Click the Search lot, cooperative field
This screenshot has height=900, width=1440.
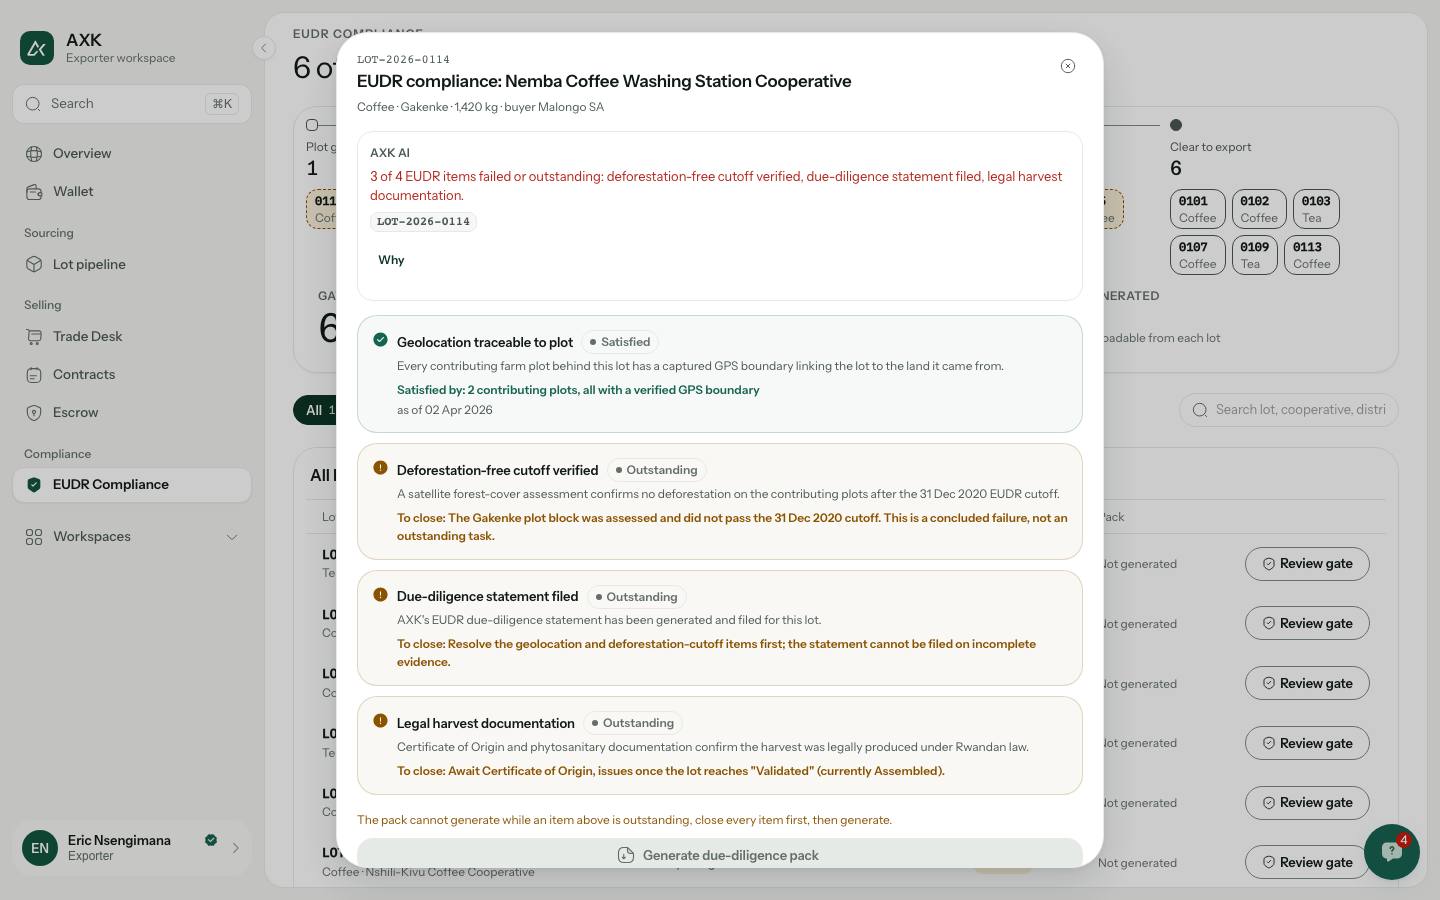click(1289, 410)
